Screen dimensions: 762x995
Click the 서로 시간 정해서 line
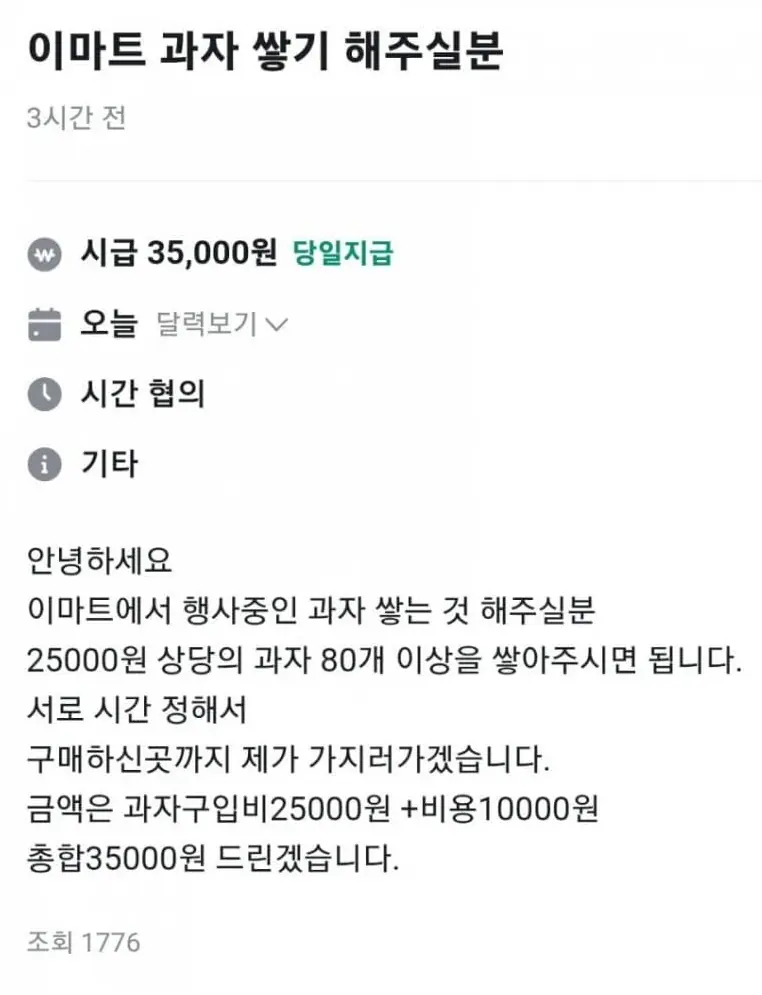click(137, 710)
